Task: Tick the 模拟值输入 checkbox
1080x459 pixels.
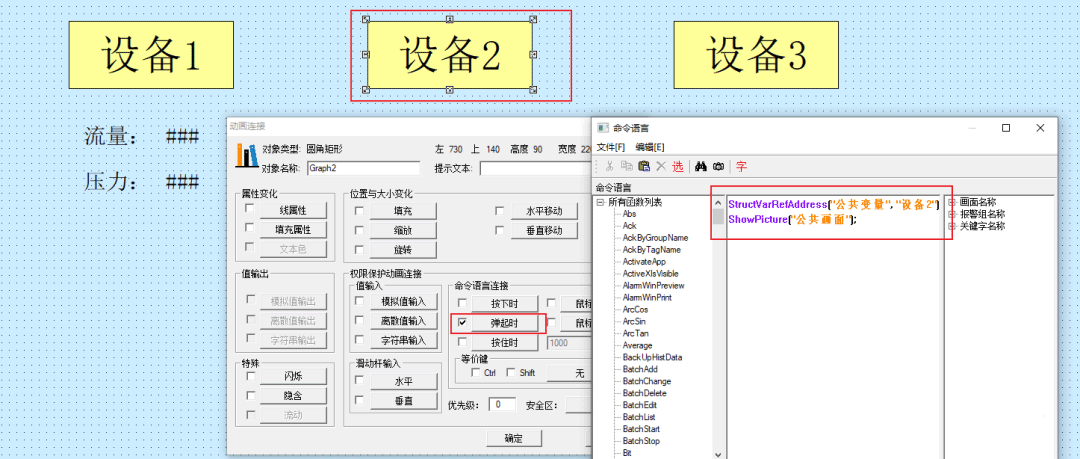Action: click(x=359, y=300)
